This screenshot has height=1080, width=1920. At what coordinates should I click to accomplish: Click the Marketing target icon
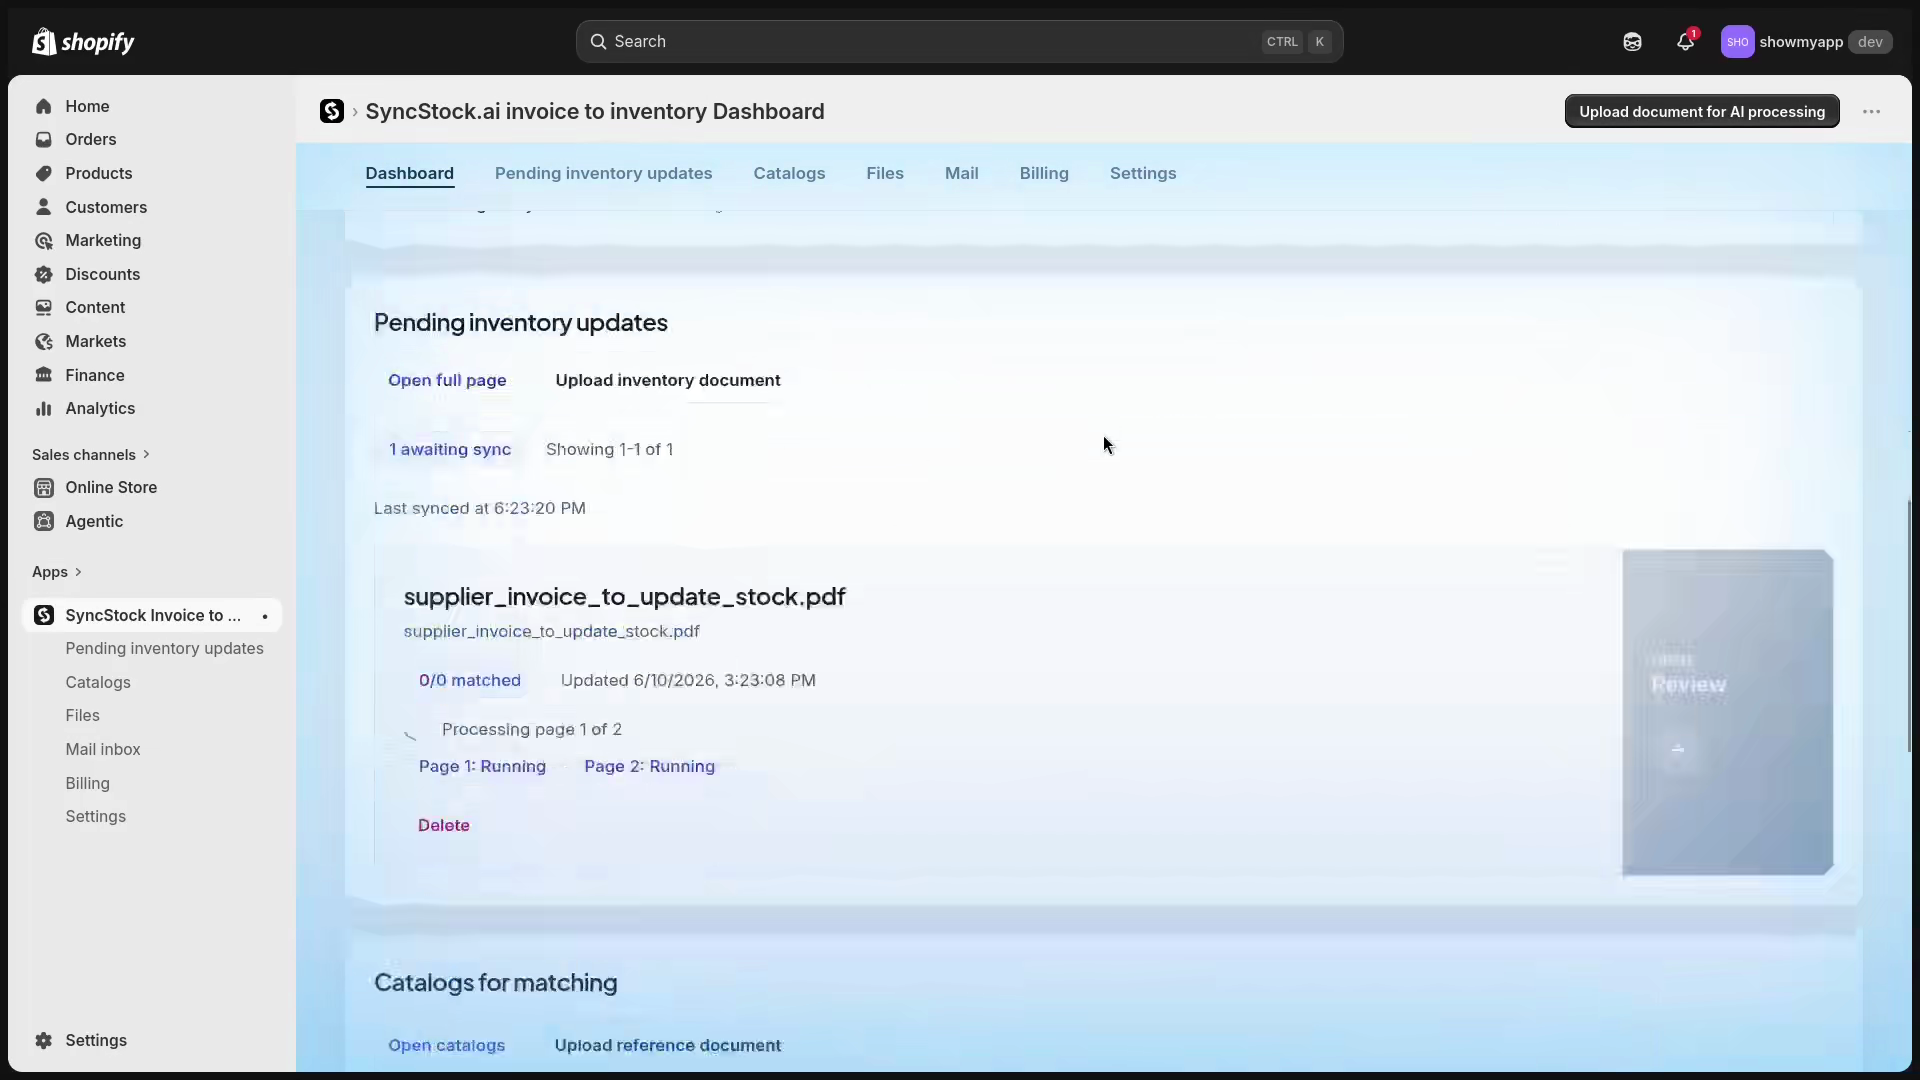click(x=43, y=240)
